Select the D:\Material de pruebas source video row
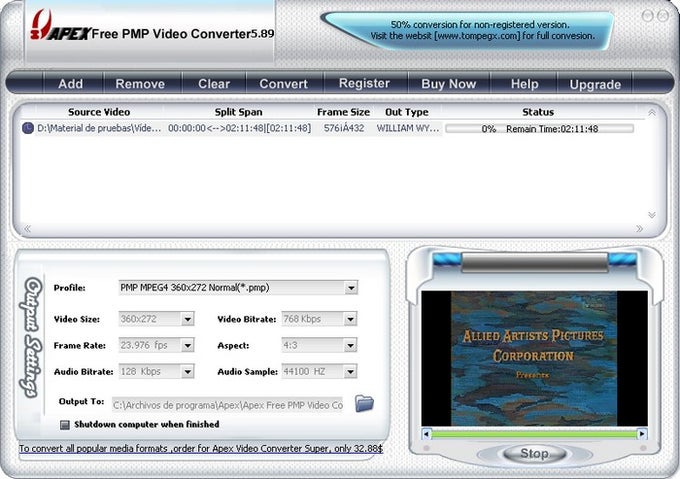The height and width of the screenshot is (479, 680). tap(99, 128)
